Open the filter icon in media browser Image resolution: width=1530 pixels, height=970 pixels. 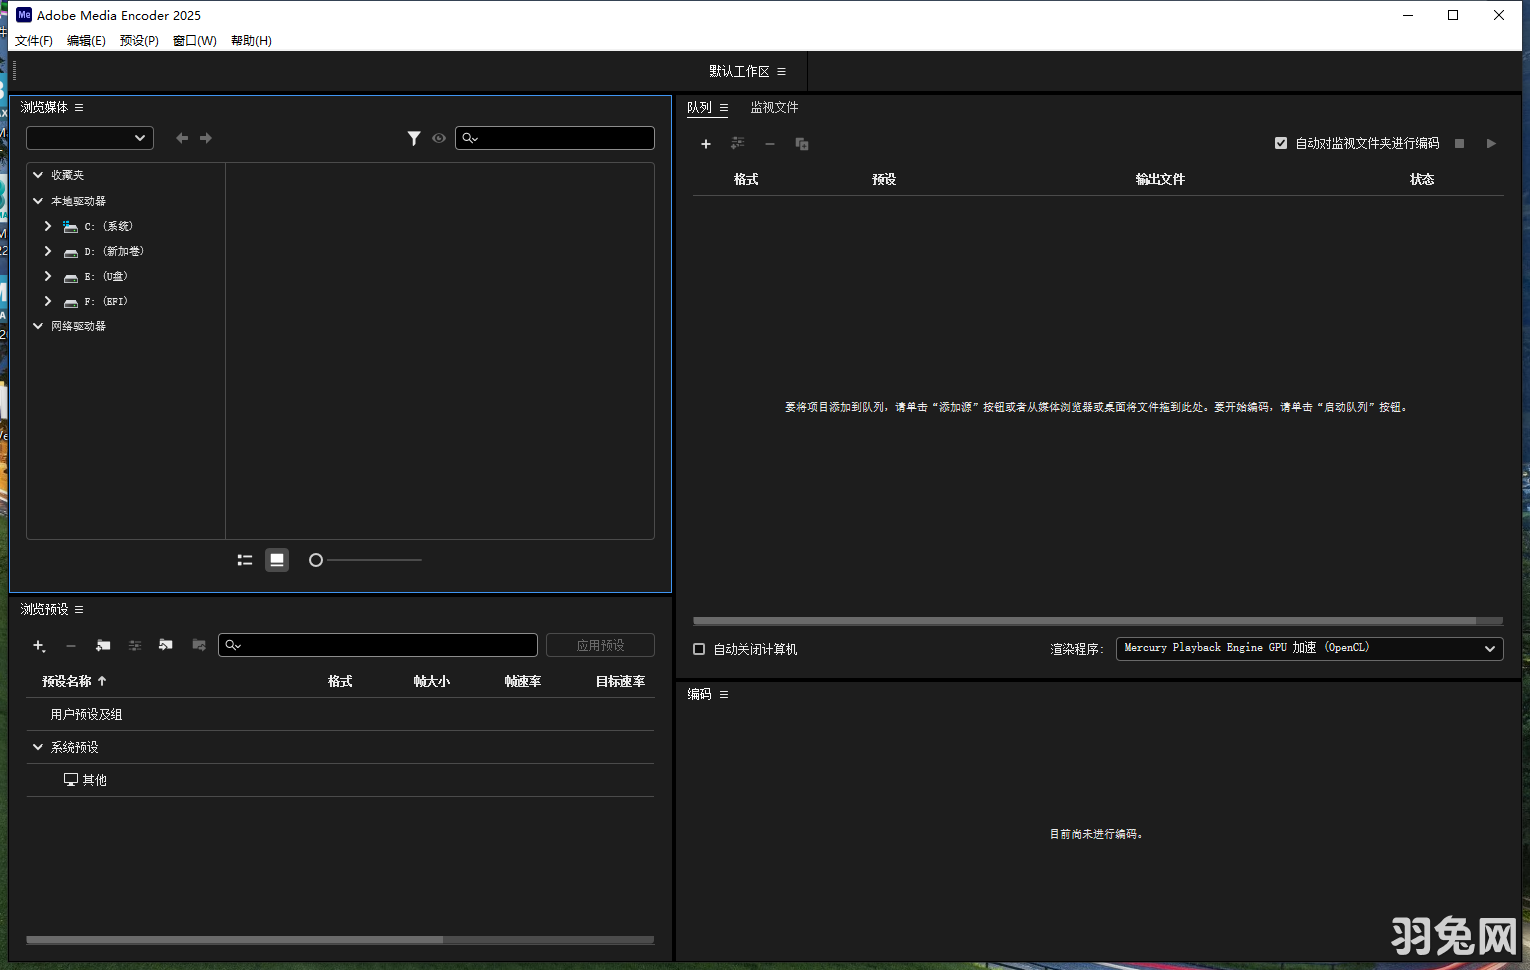point(414,138)
